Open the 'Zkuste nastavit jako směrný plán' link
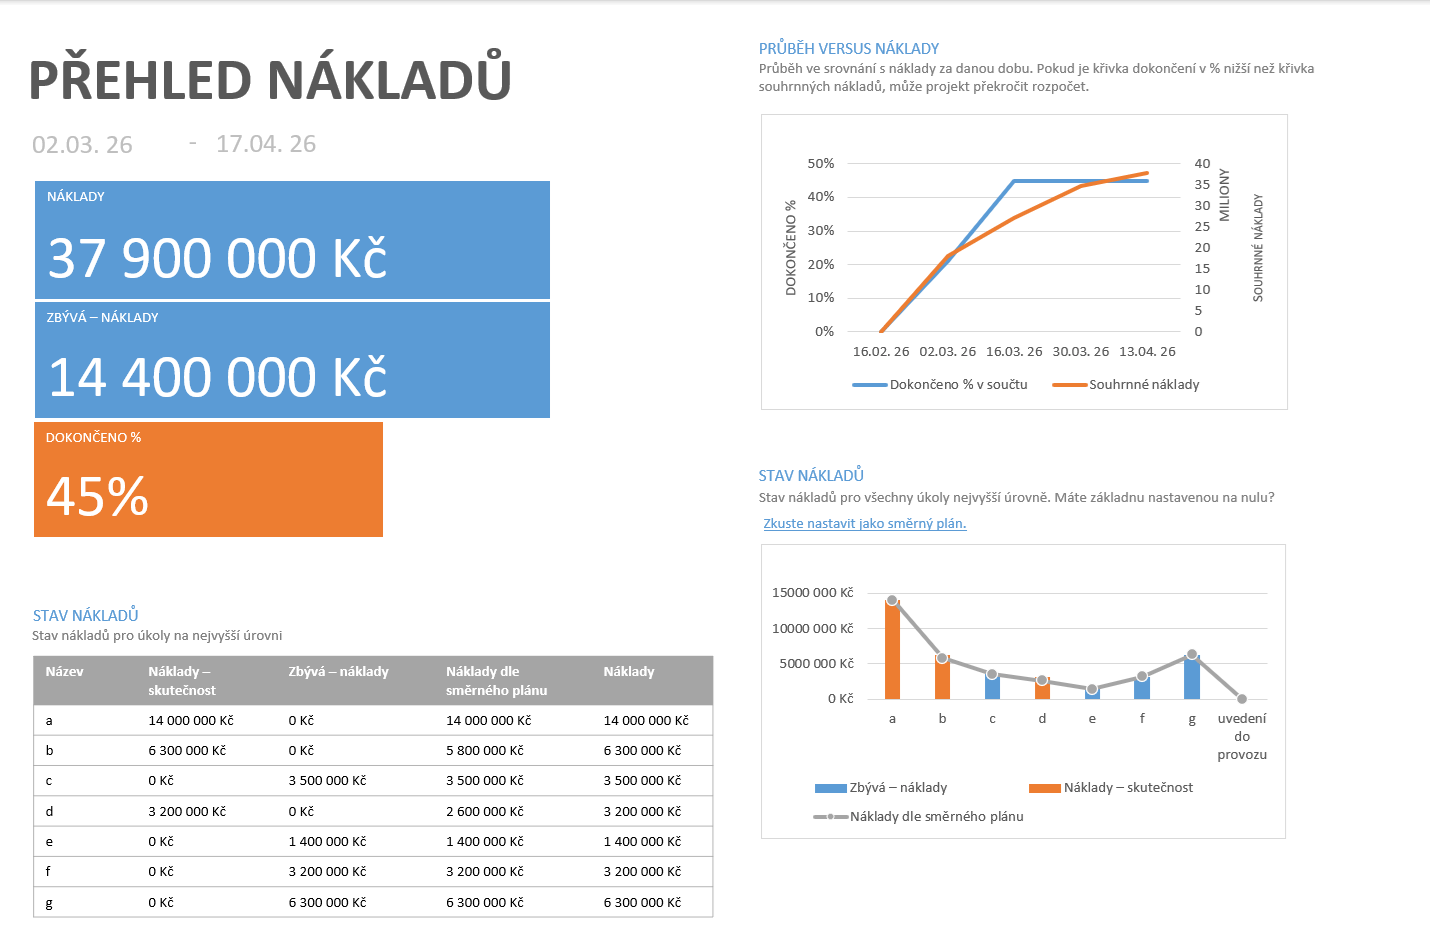 pos(865,523)
